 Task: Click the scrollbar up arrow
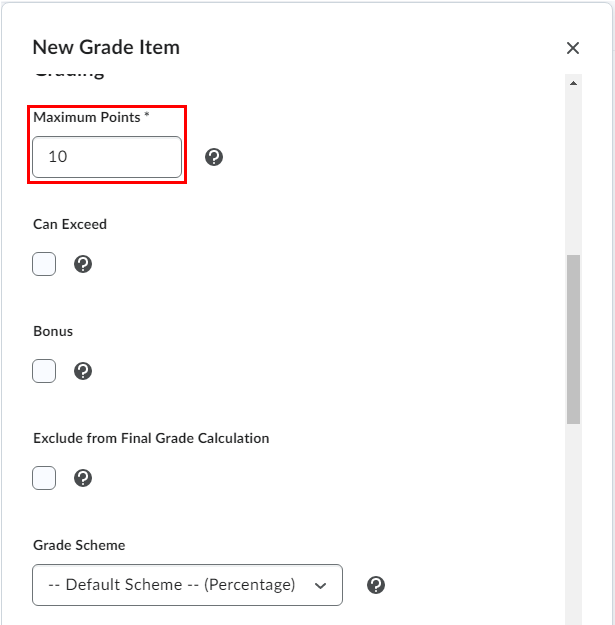[573, 83]
